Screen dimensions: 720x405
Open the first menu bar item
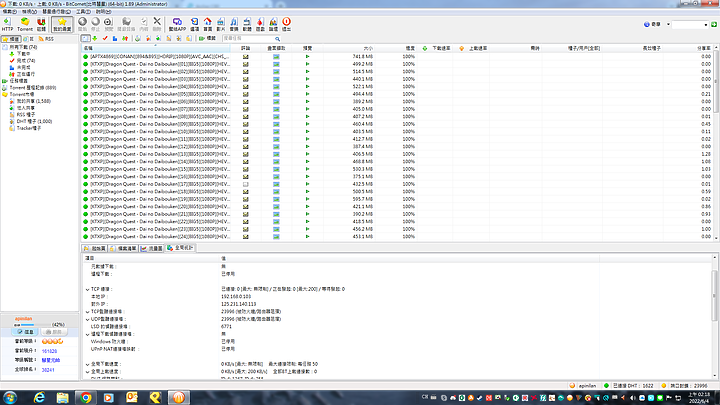click(9, 11)
